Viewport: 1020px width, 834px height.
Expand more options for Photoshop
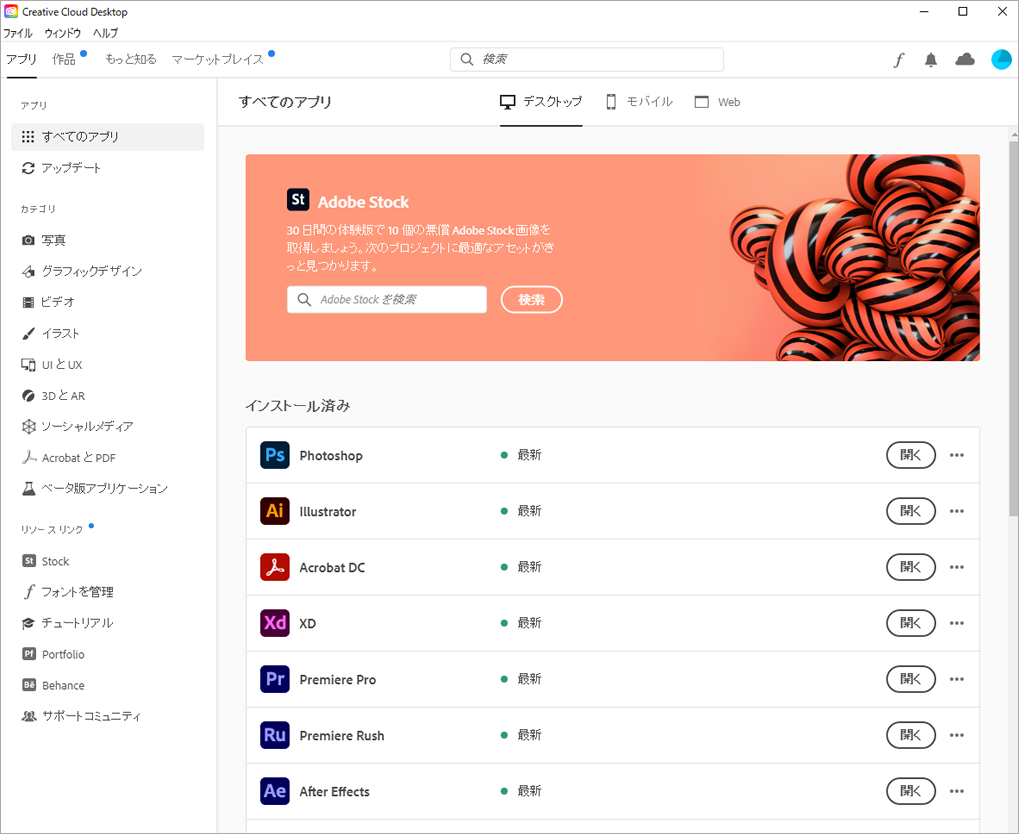(x=956, y=455)
